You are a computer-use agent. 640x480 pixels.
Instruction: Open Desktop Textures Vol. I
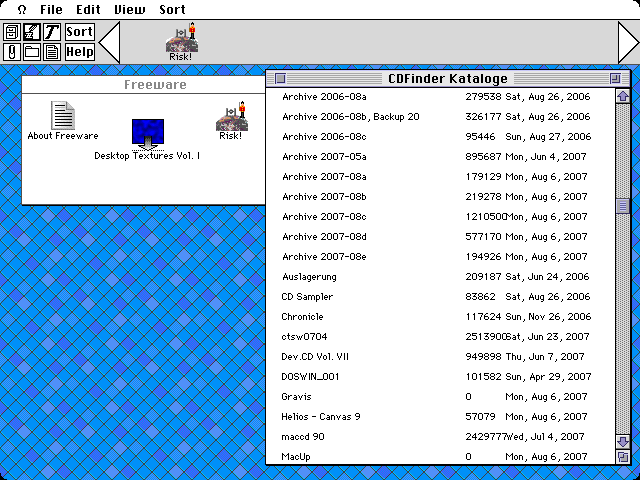[x=147, y=135]
